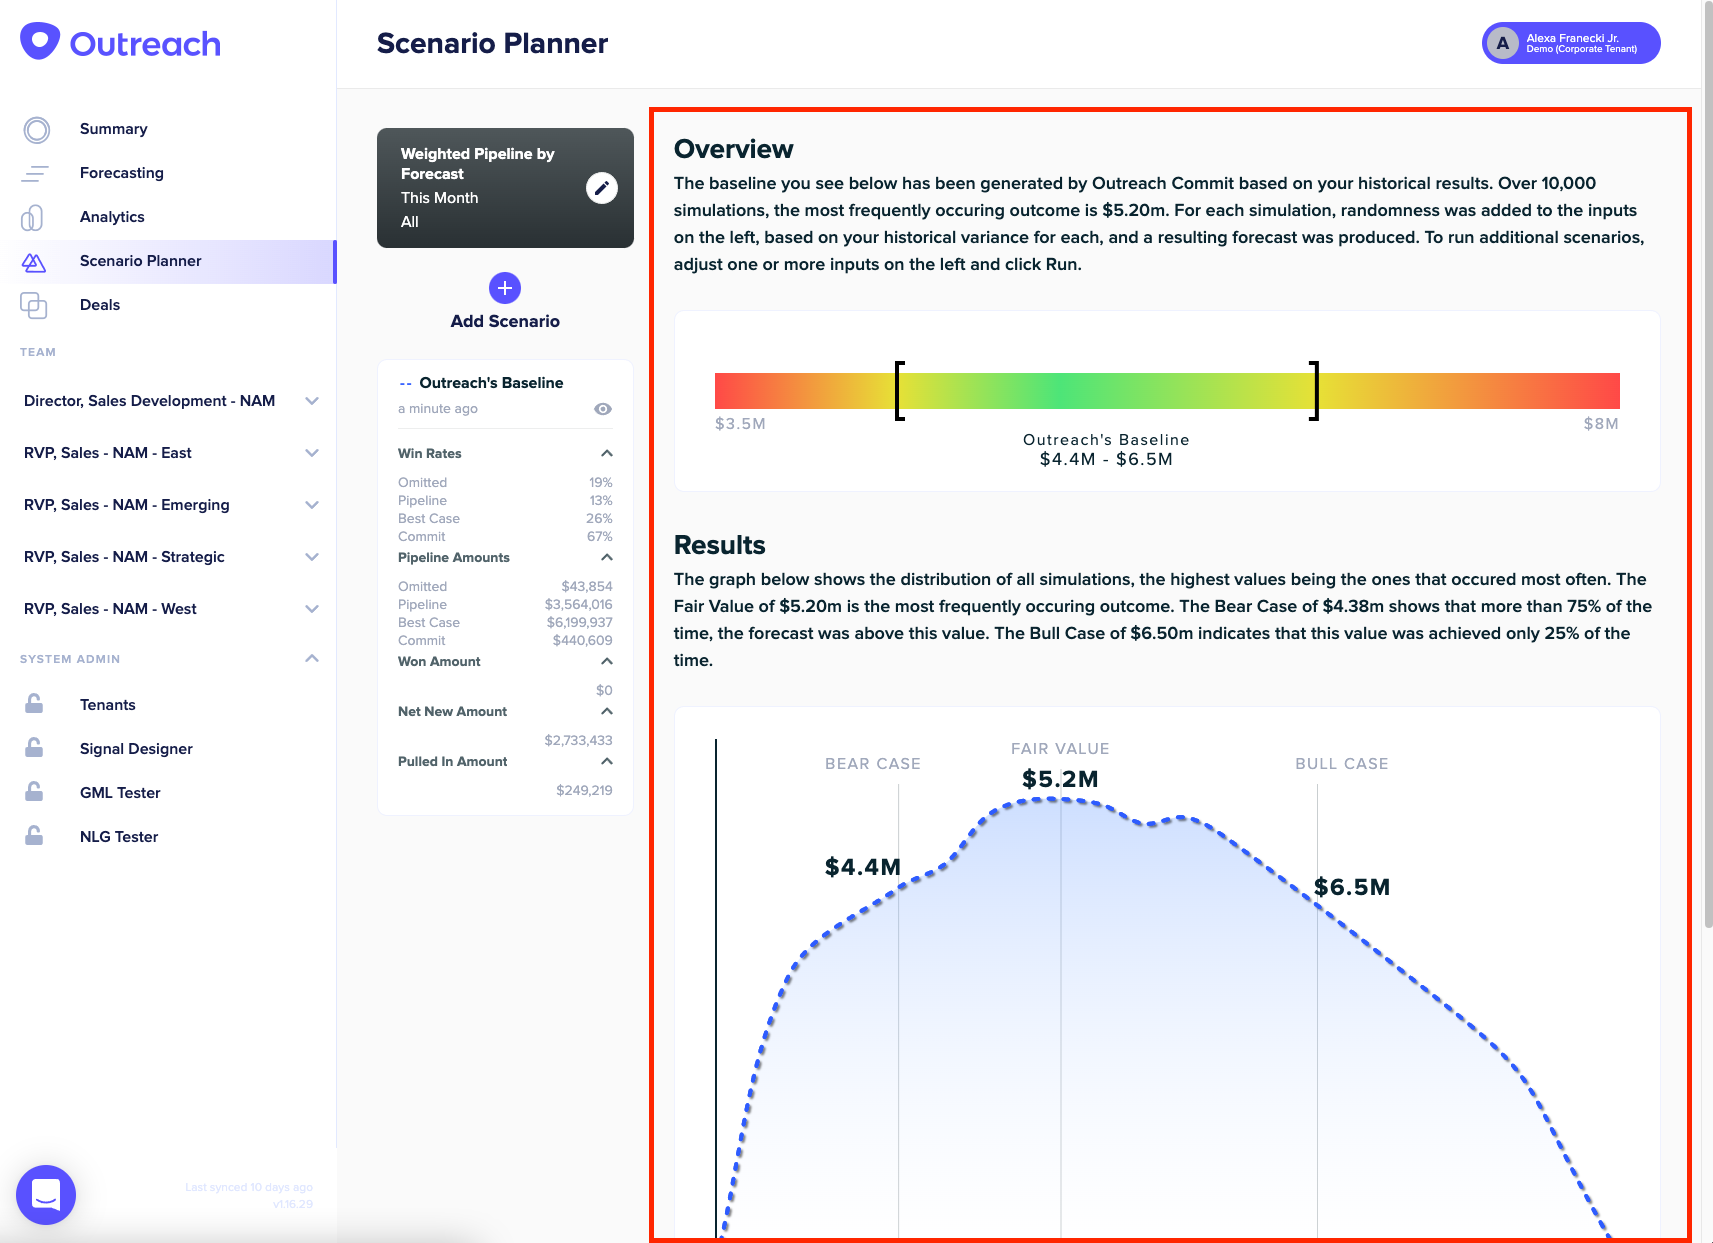The height and width of the screenshot is (1243, 1713).
Task: Click the Analytics icon in sidebar
Action: [32, 218]
